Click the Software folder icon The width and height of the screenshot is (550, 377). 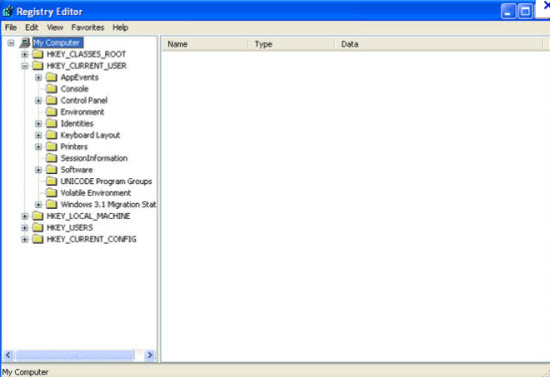52,170
